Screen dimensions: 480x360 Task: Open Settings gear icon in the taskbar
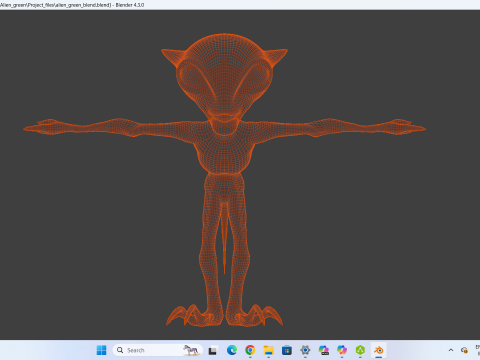click(305, 350)
